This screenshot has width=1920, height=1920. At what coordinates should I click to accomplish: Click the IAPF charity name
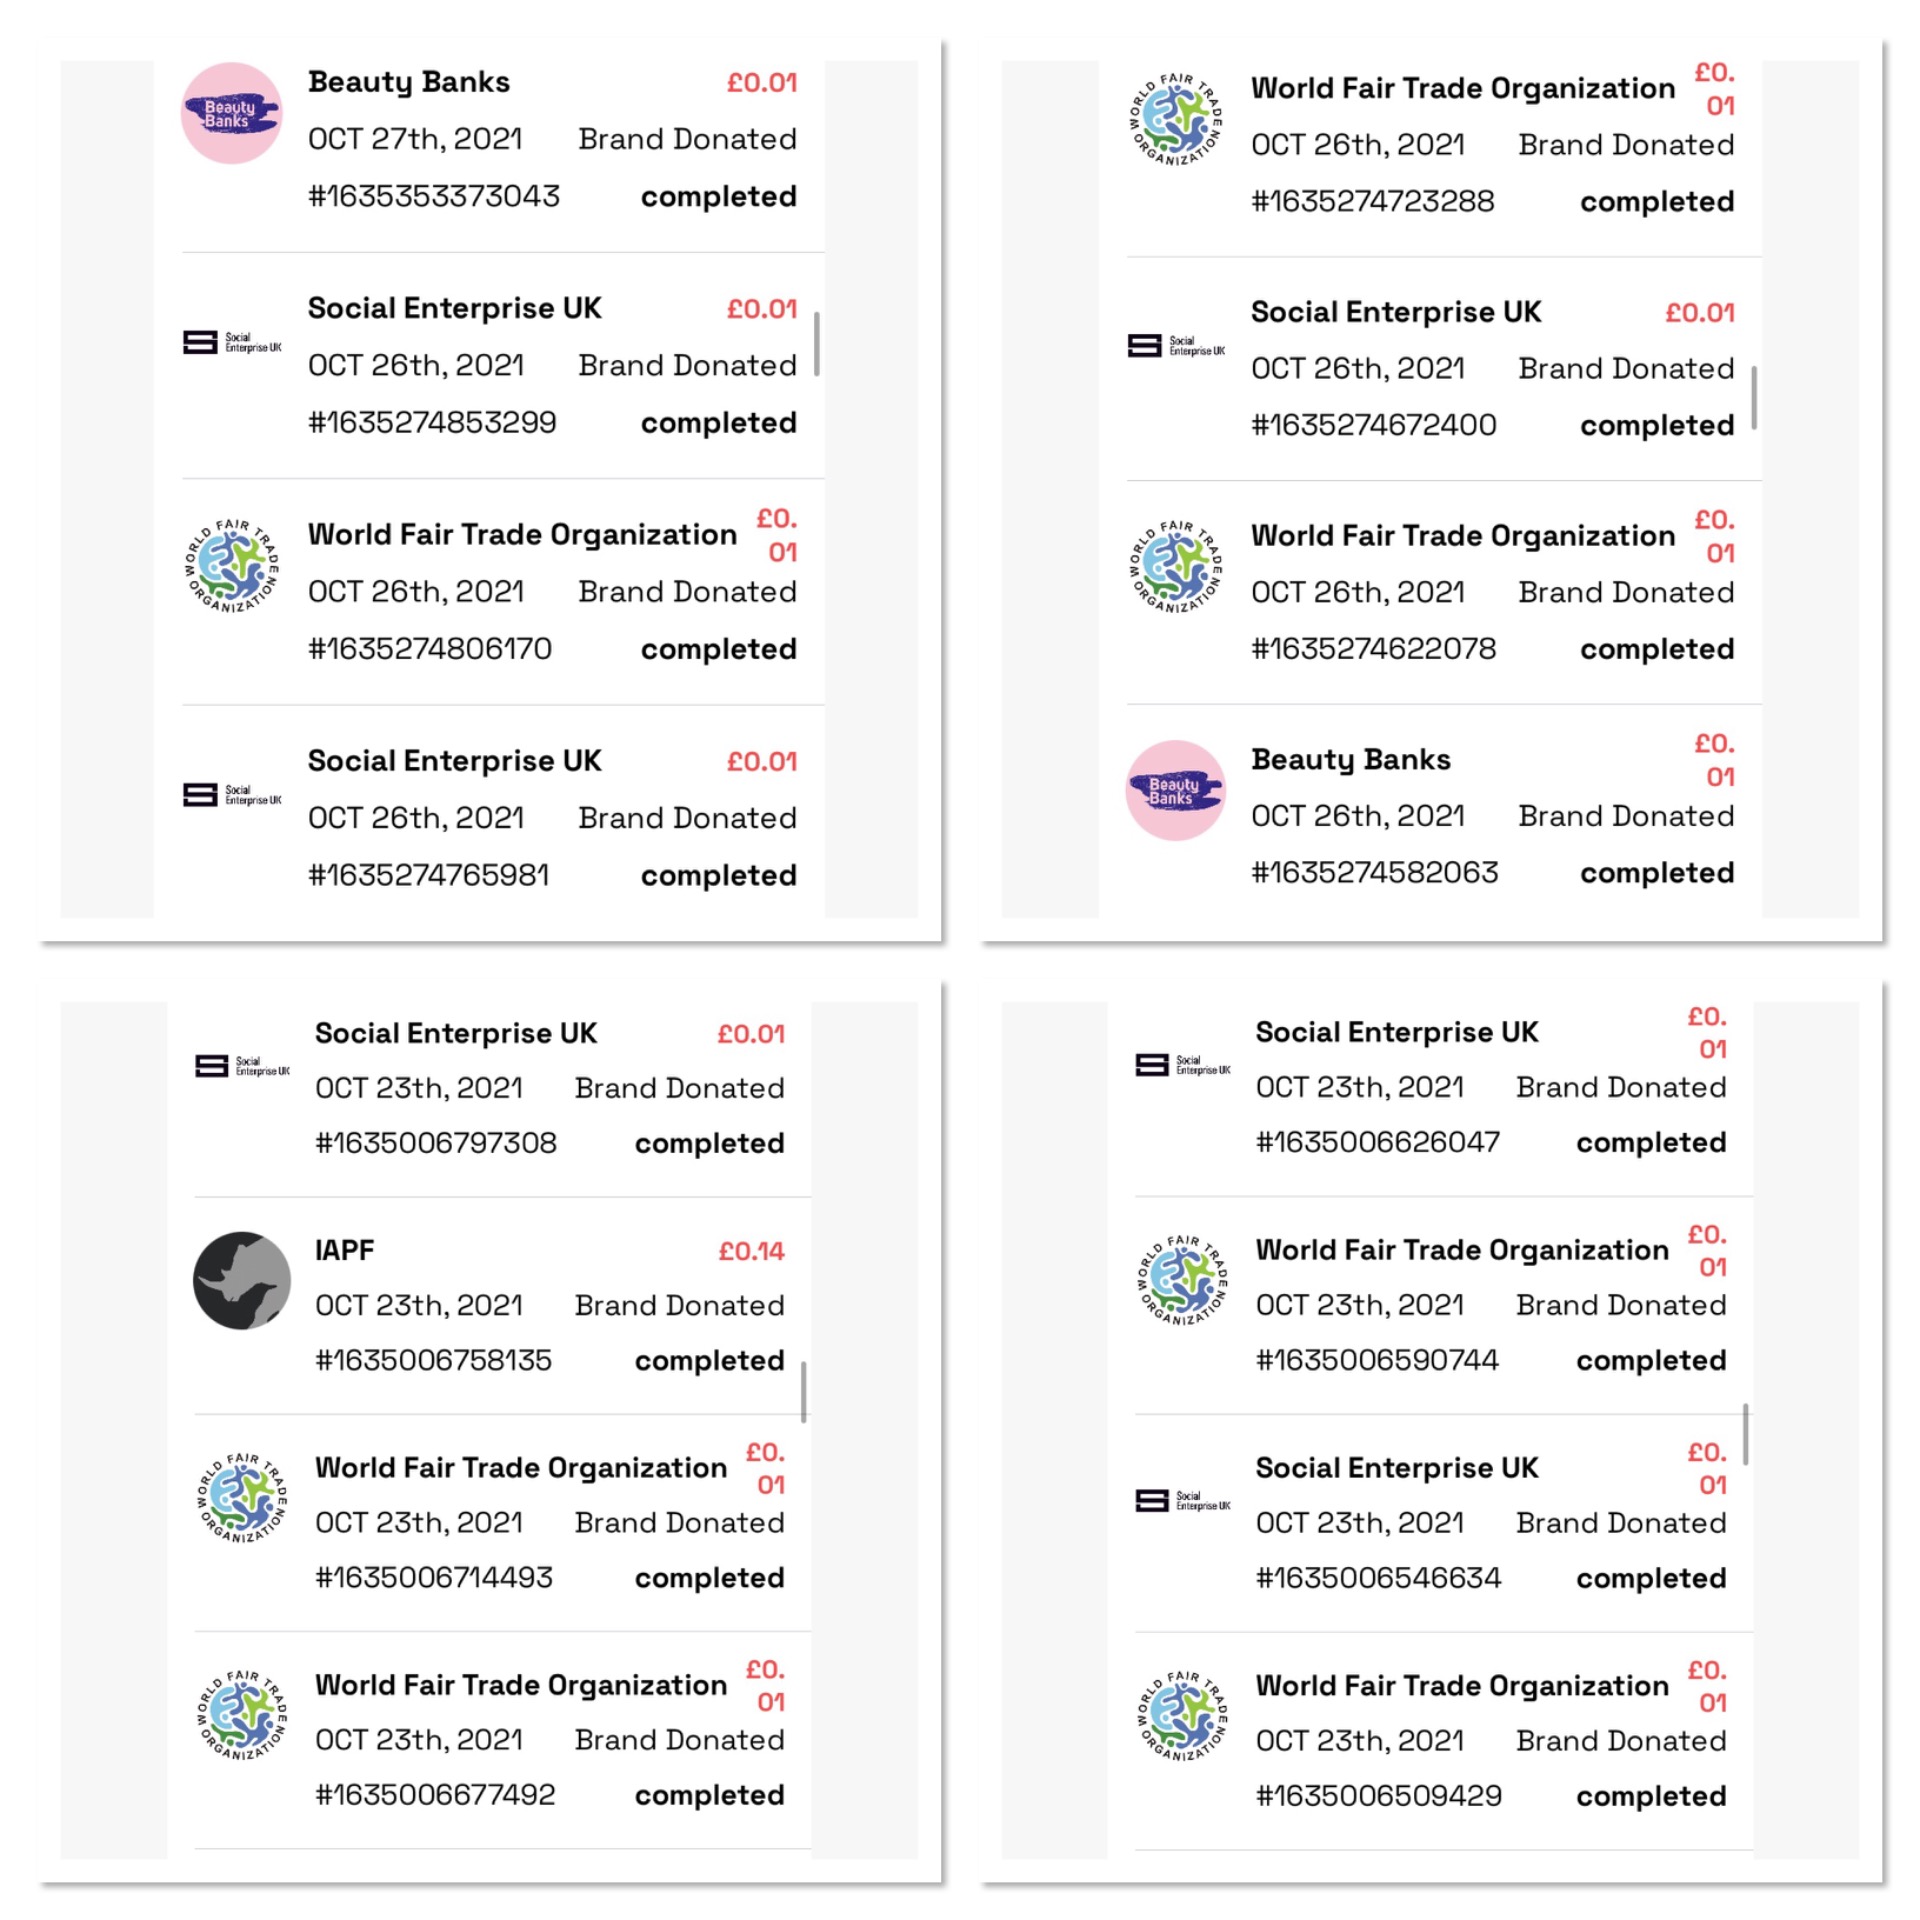point(345,1250)
